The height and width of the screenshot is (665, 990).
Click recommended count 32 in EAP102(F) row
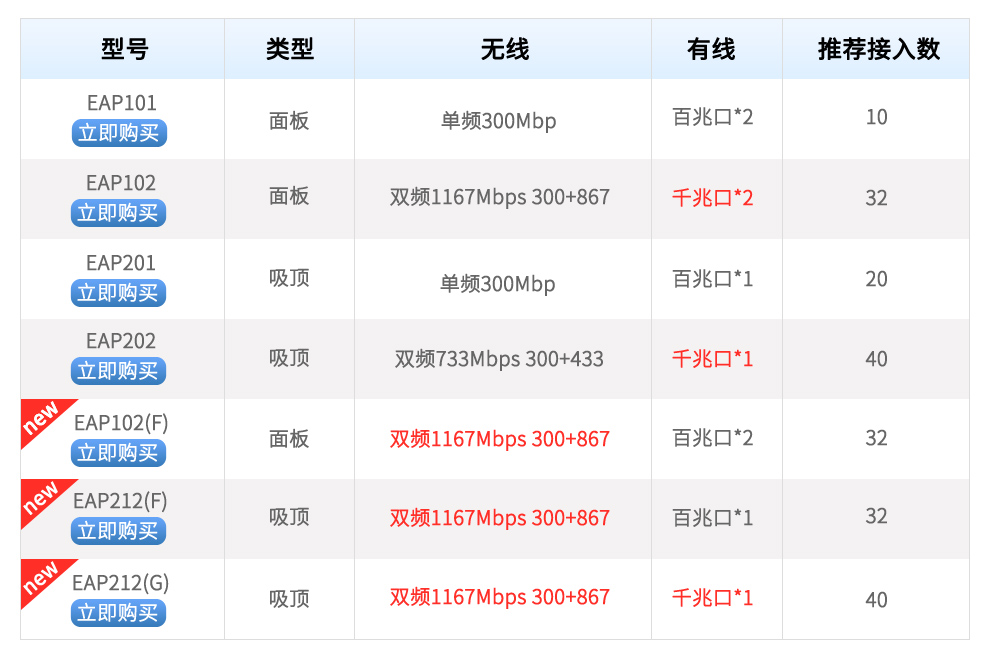[876, 438]
